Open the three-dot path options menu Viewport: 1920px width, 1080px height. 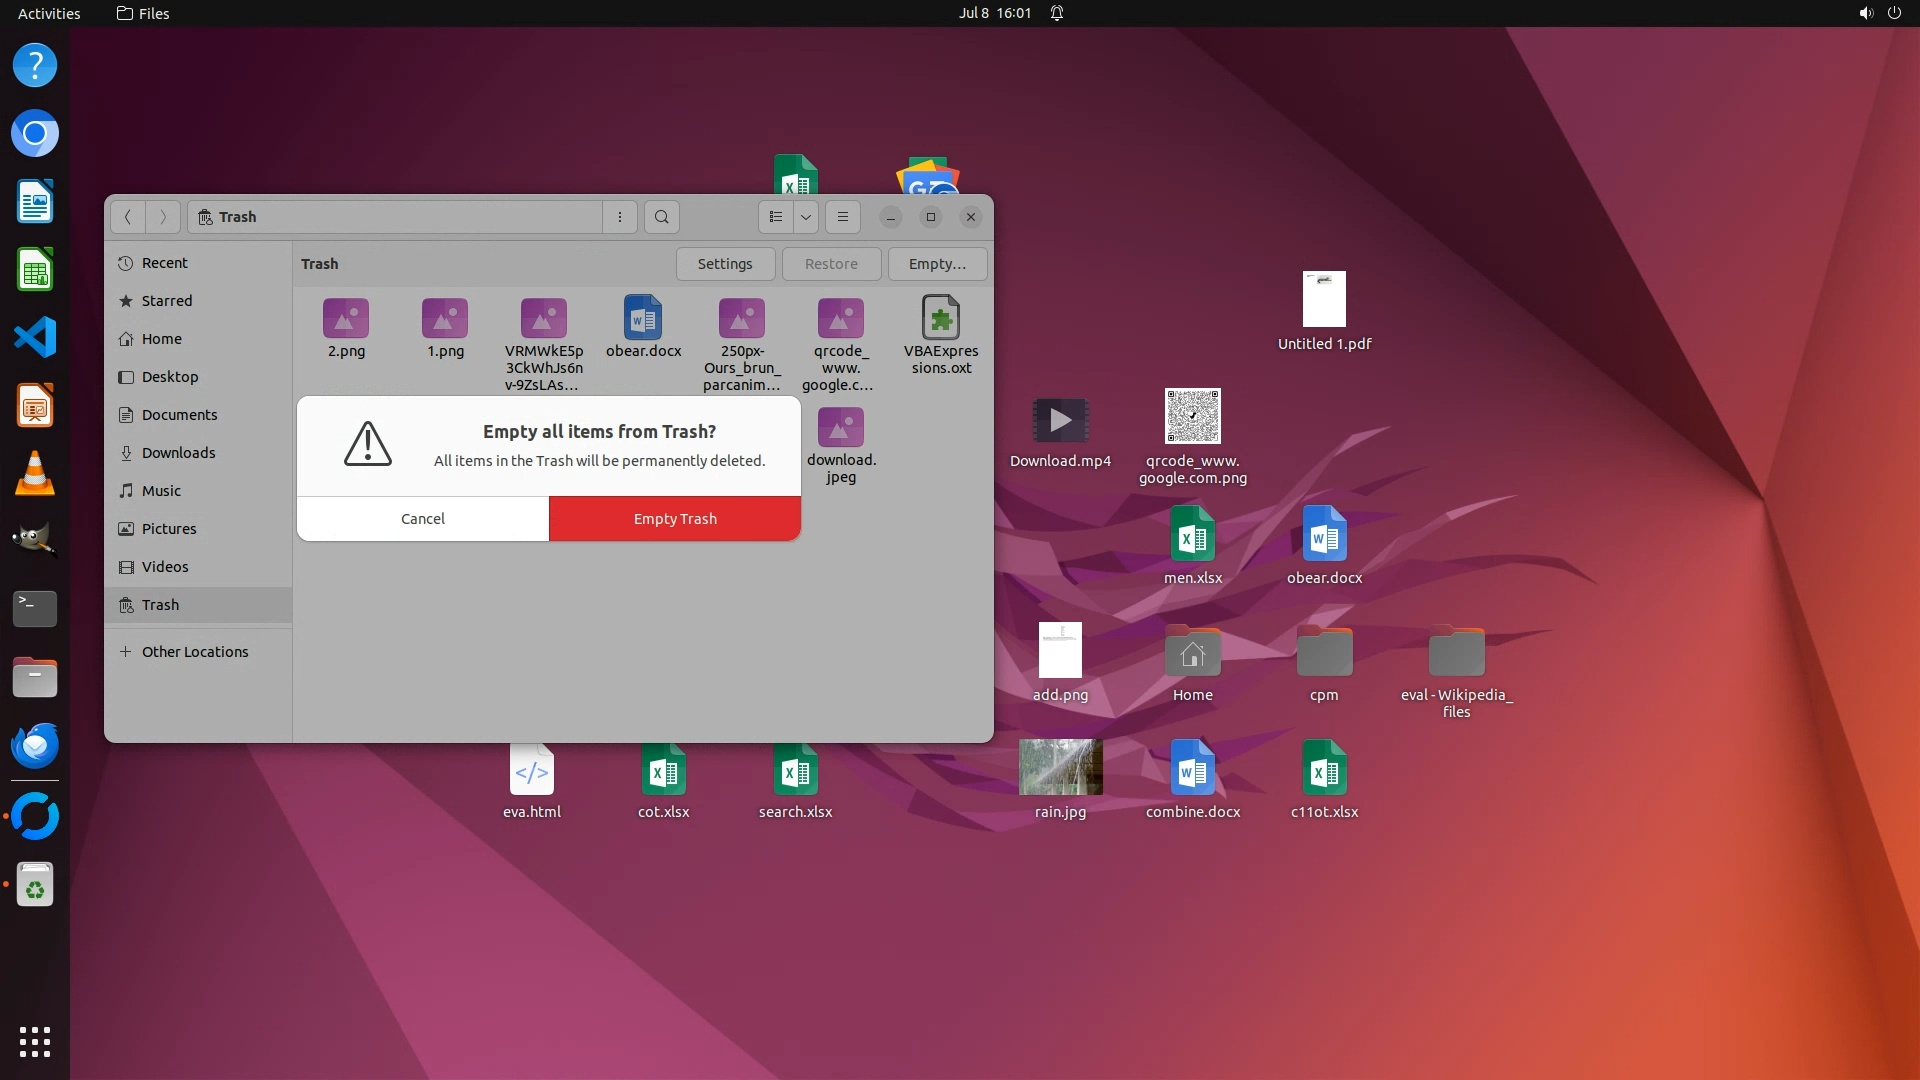tap(620, 217)
